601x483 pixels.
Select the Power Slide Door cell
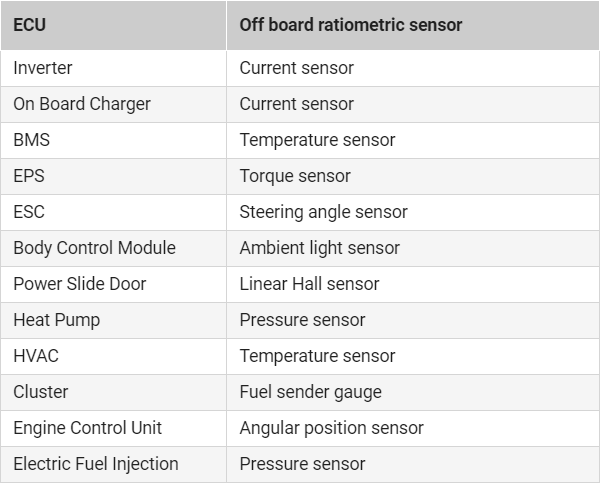point(80,284)
